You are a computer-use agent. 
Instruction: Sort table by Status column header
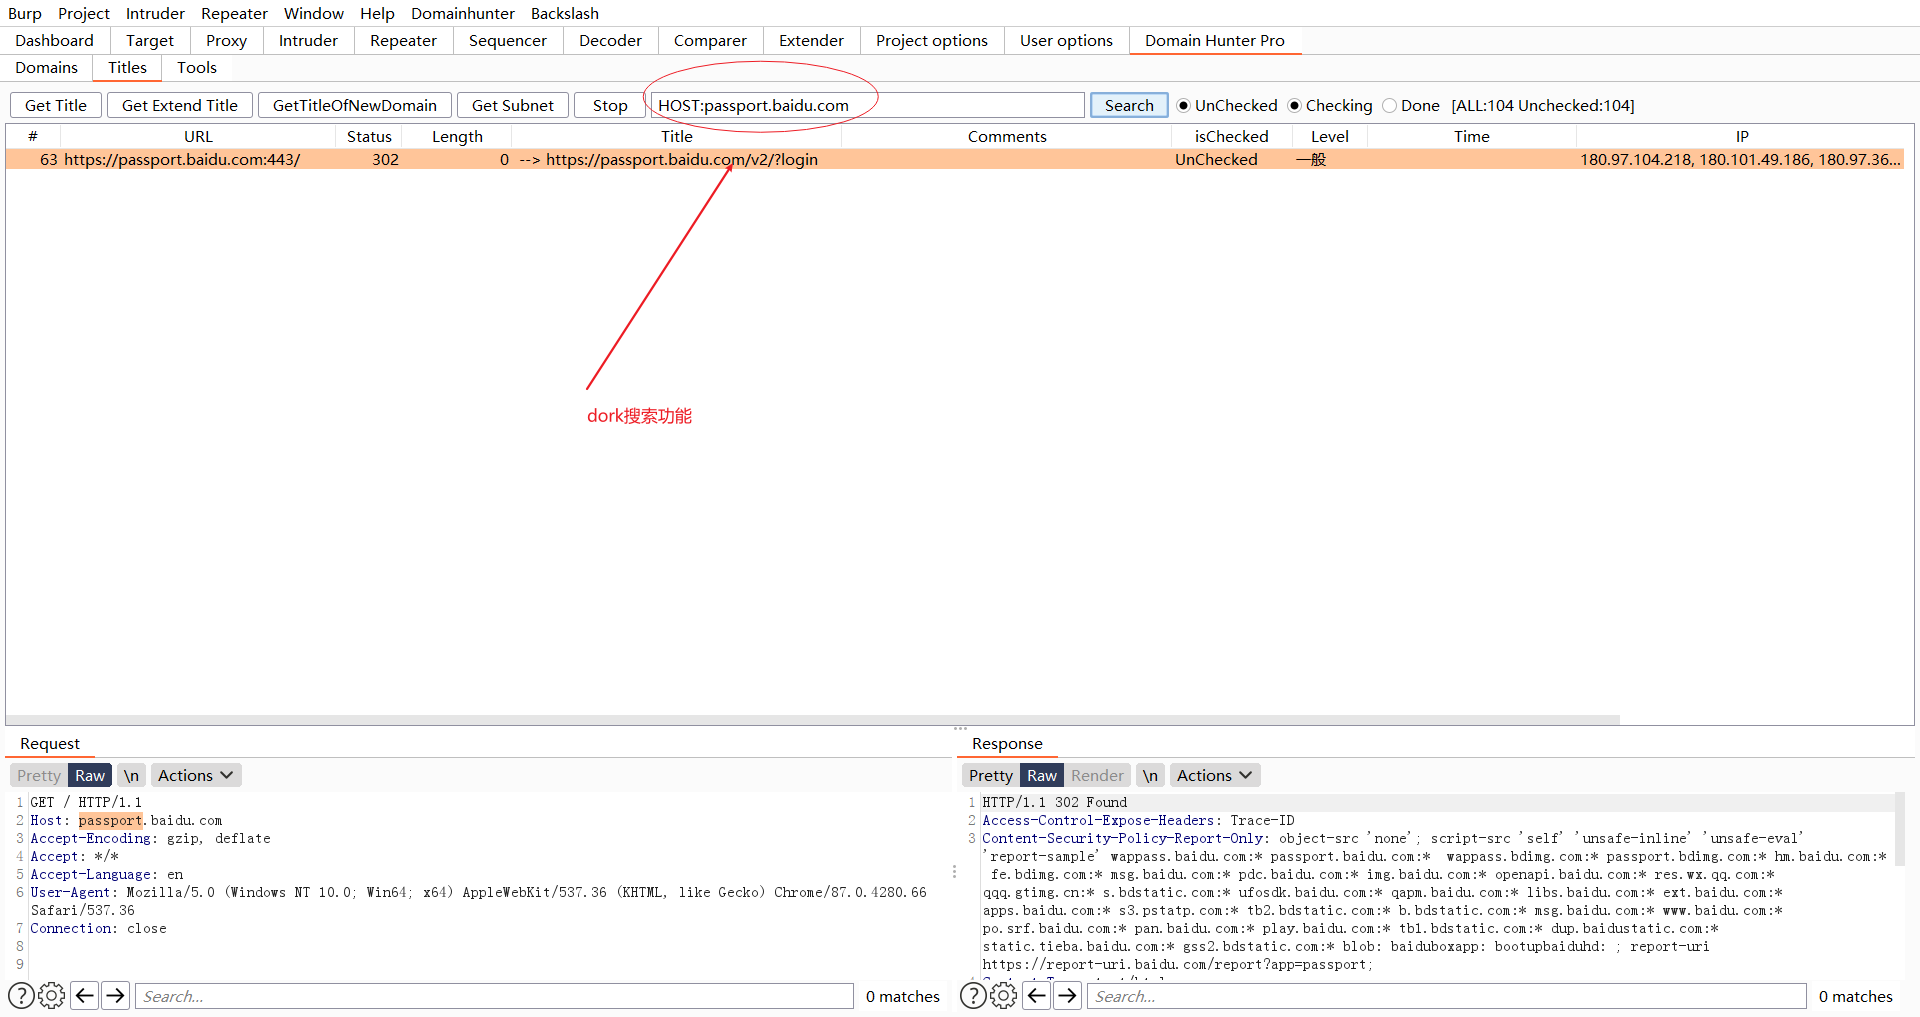369,136
